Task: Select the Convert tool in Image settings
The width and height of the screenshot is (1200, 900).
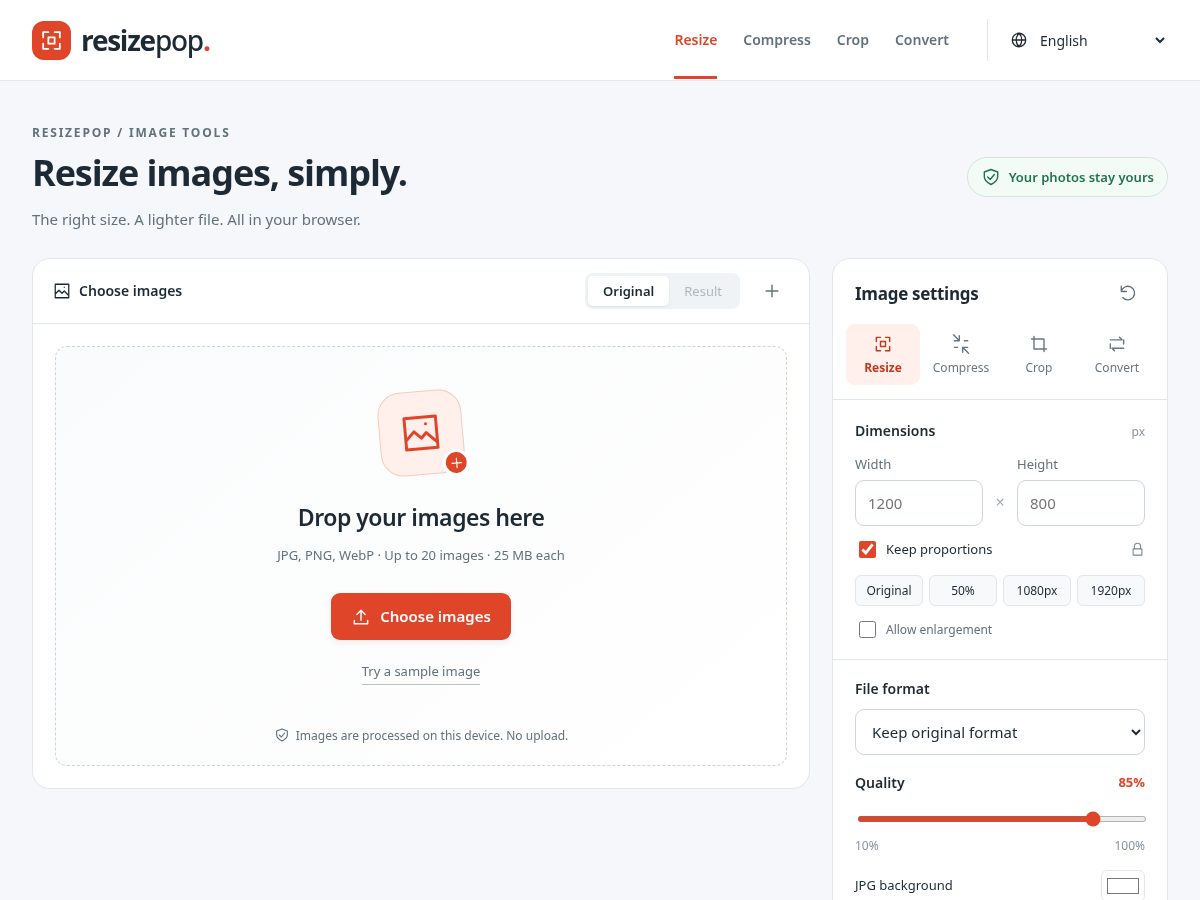Action: pyautogui.click(x=1117, y=354)
